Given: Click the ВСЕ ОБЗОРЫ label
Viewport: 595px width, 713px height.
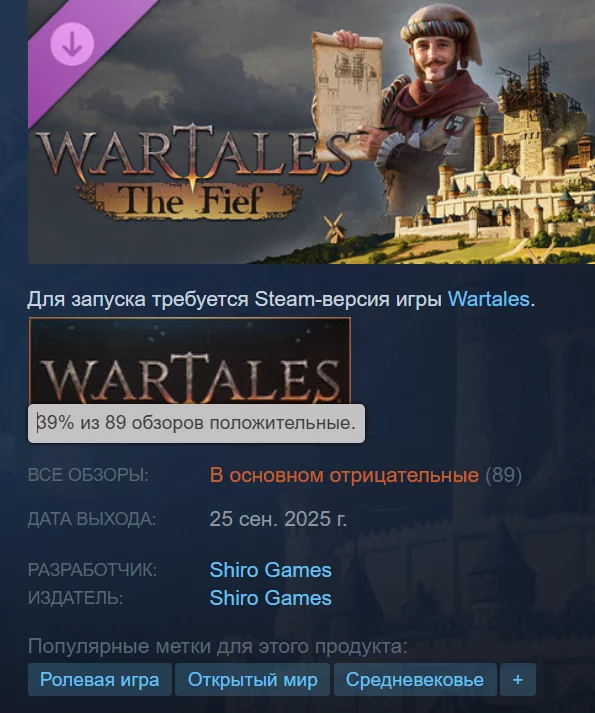Looking at the screenshot, I should (88, 475).
